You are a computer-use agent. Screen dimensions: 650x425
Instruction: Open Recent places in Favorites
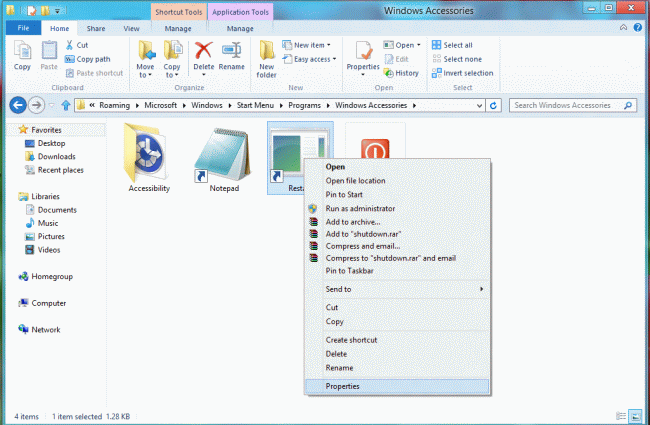coord(54,170)
